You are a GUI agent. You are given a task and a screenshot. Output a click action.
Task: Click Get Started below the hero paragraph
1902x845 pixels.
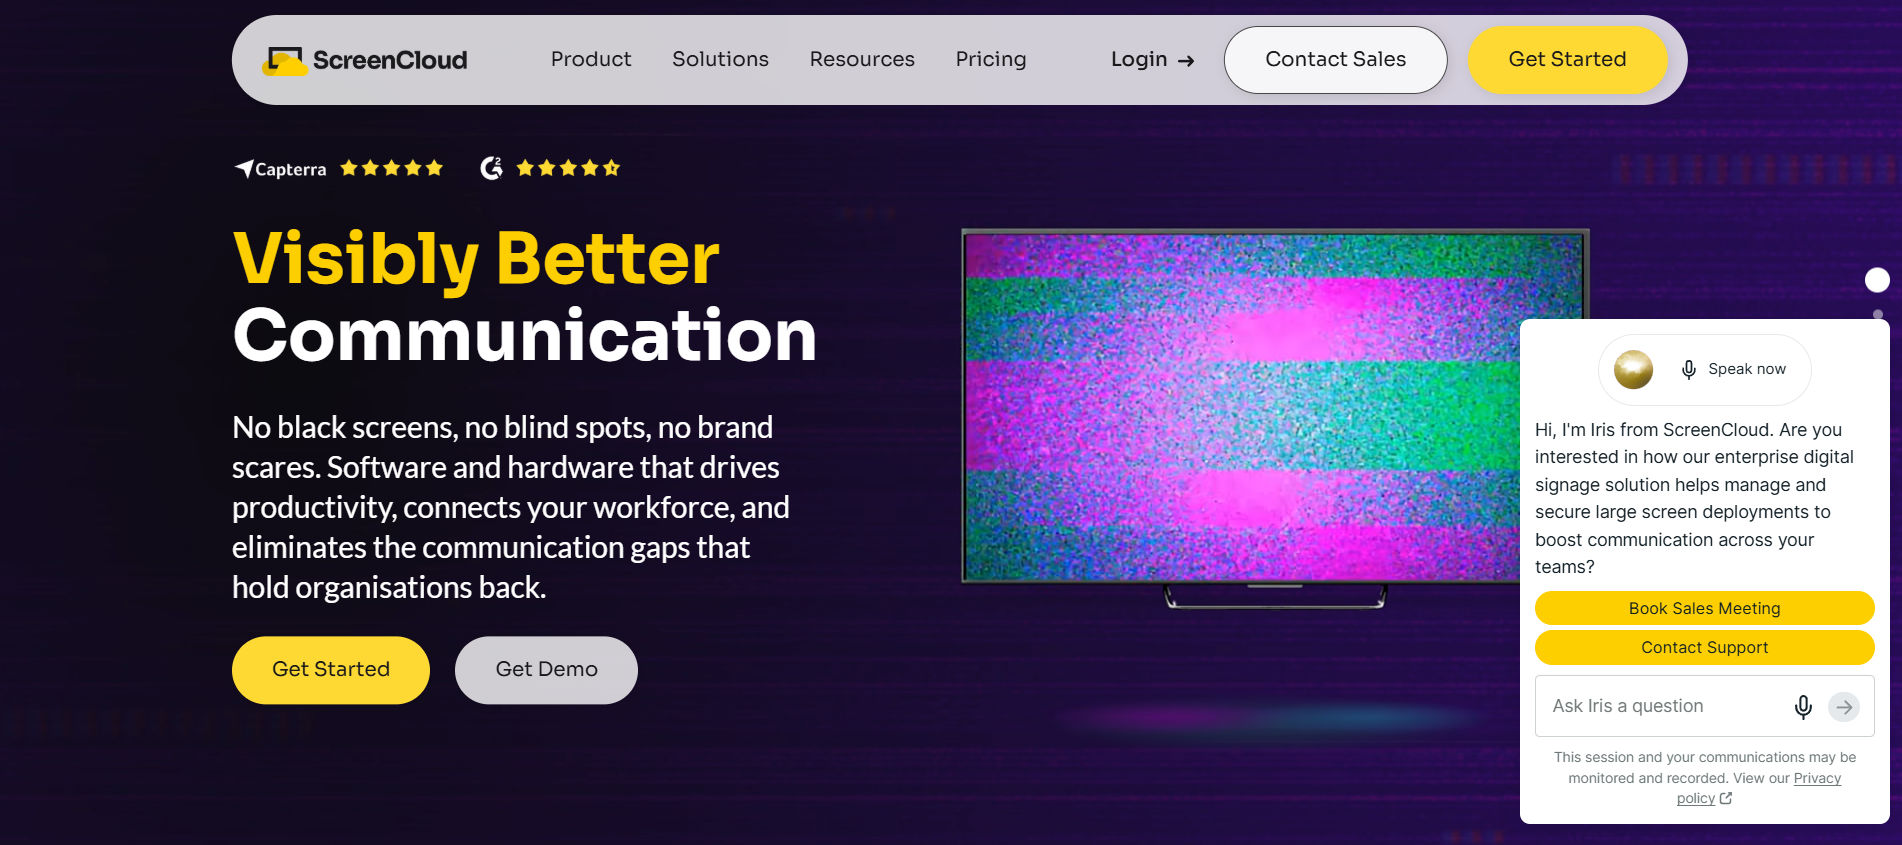point(331,670)
